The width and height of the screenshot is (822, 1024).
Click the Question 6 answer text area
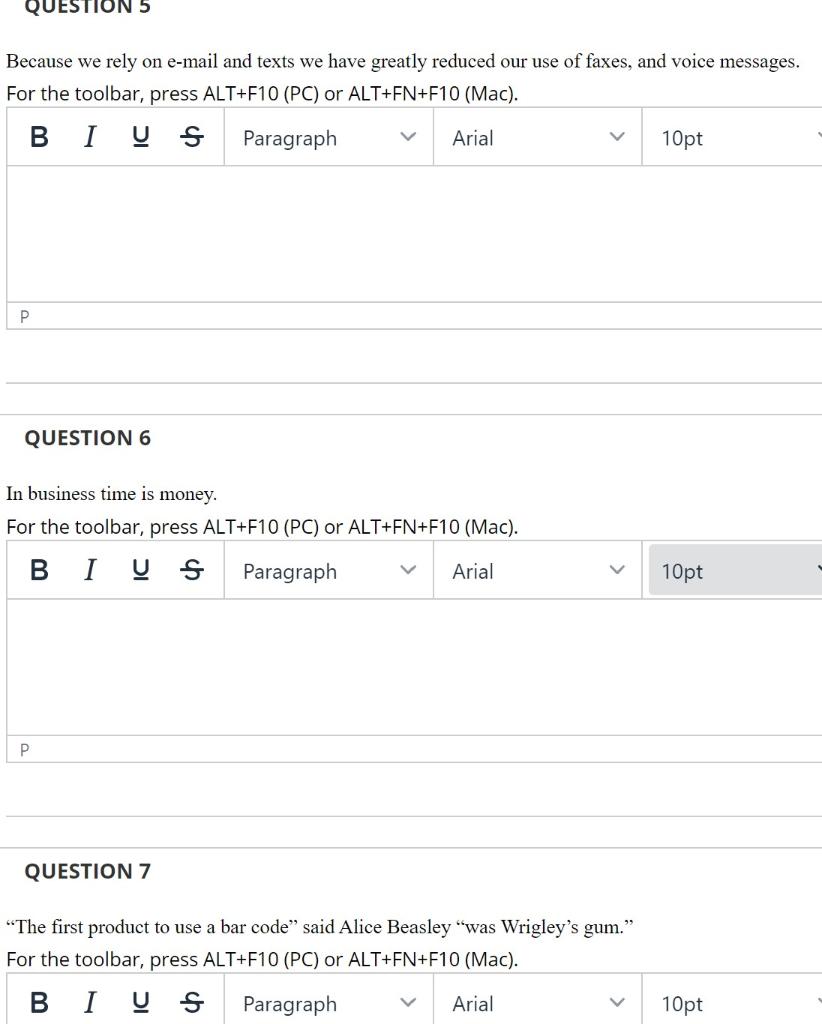(414, 667)
